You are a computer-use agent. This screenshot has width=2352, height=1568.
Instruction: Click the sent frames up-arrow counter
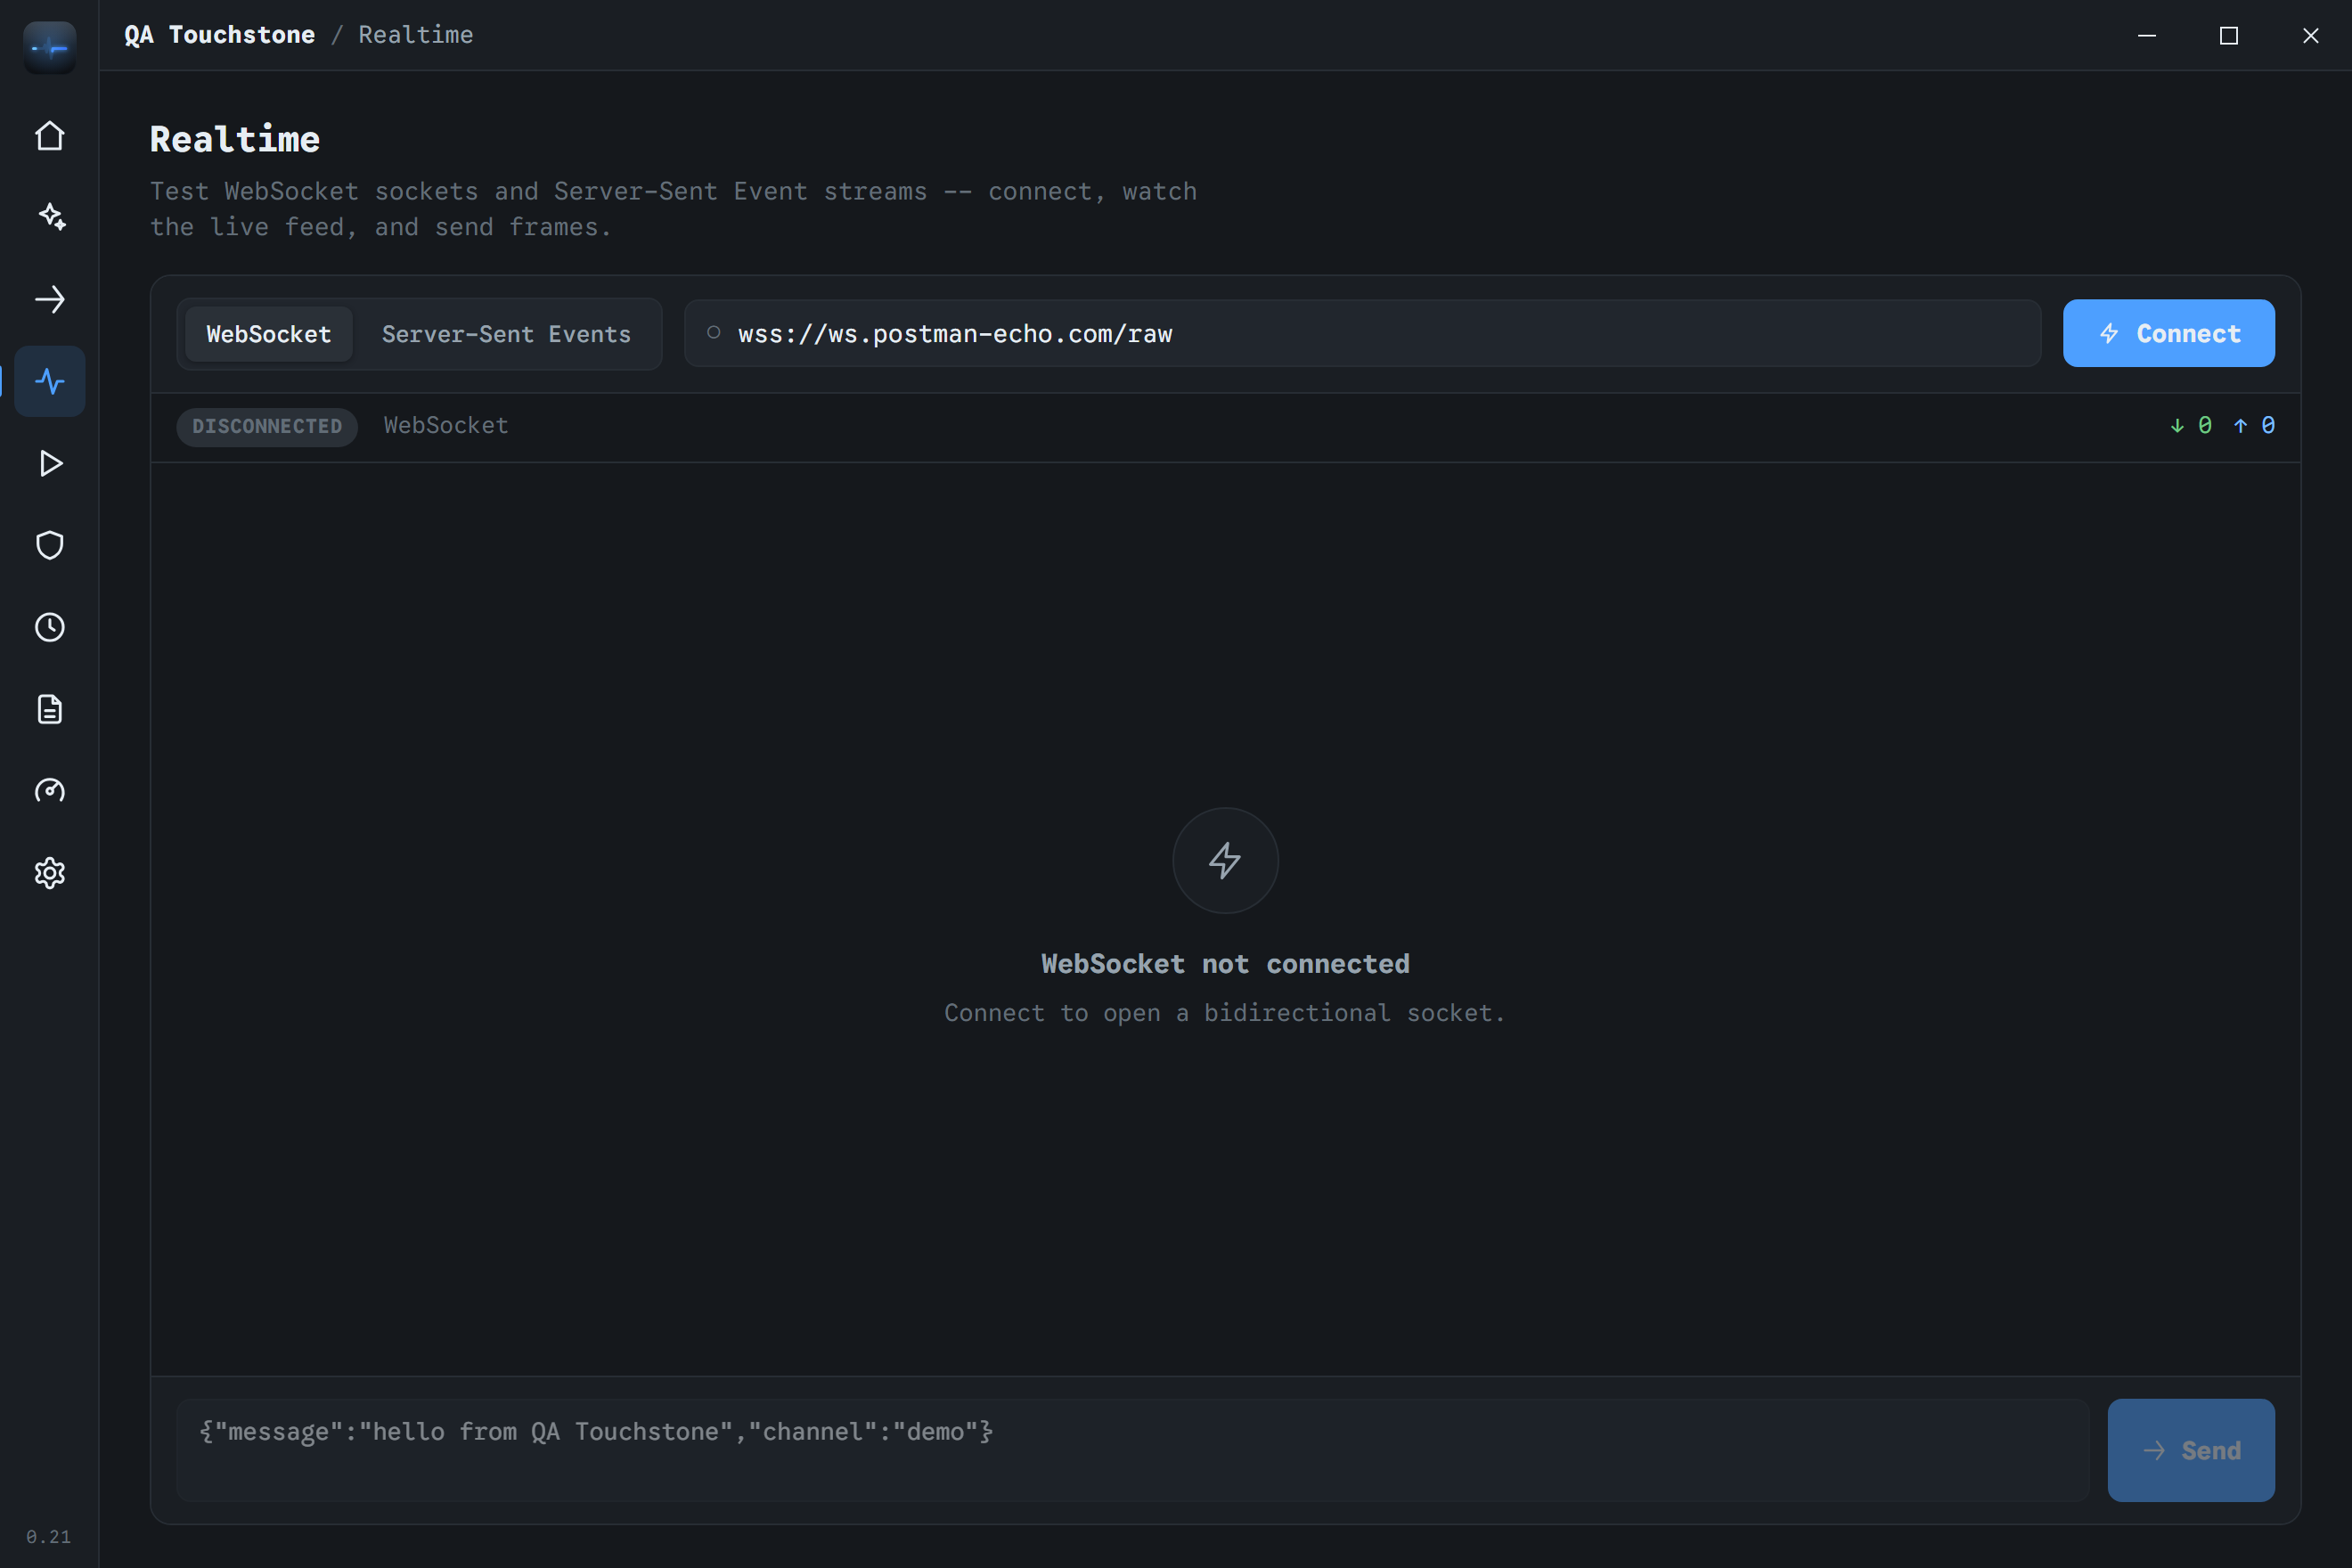coord(2254,425)
